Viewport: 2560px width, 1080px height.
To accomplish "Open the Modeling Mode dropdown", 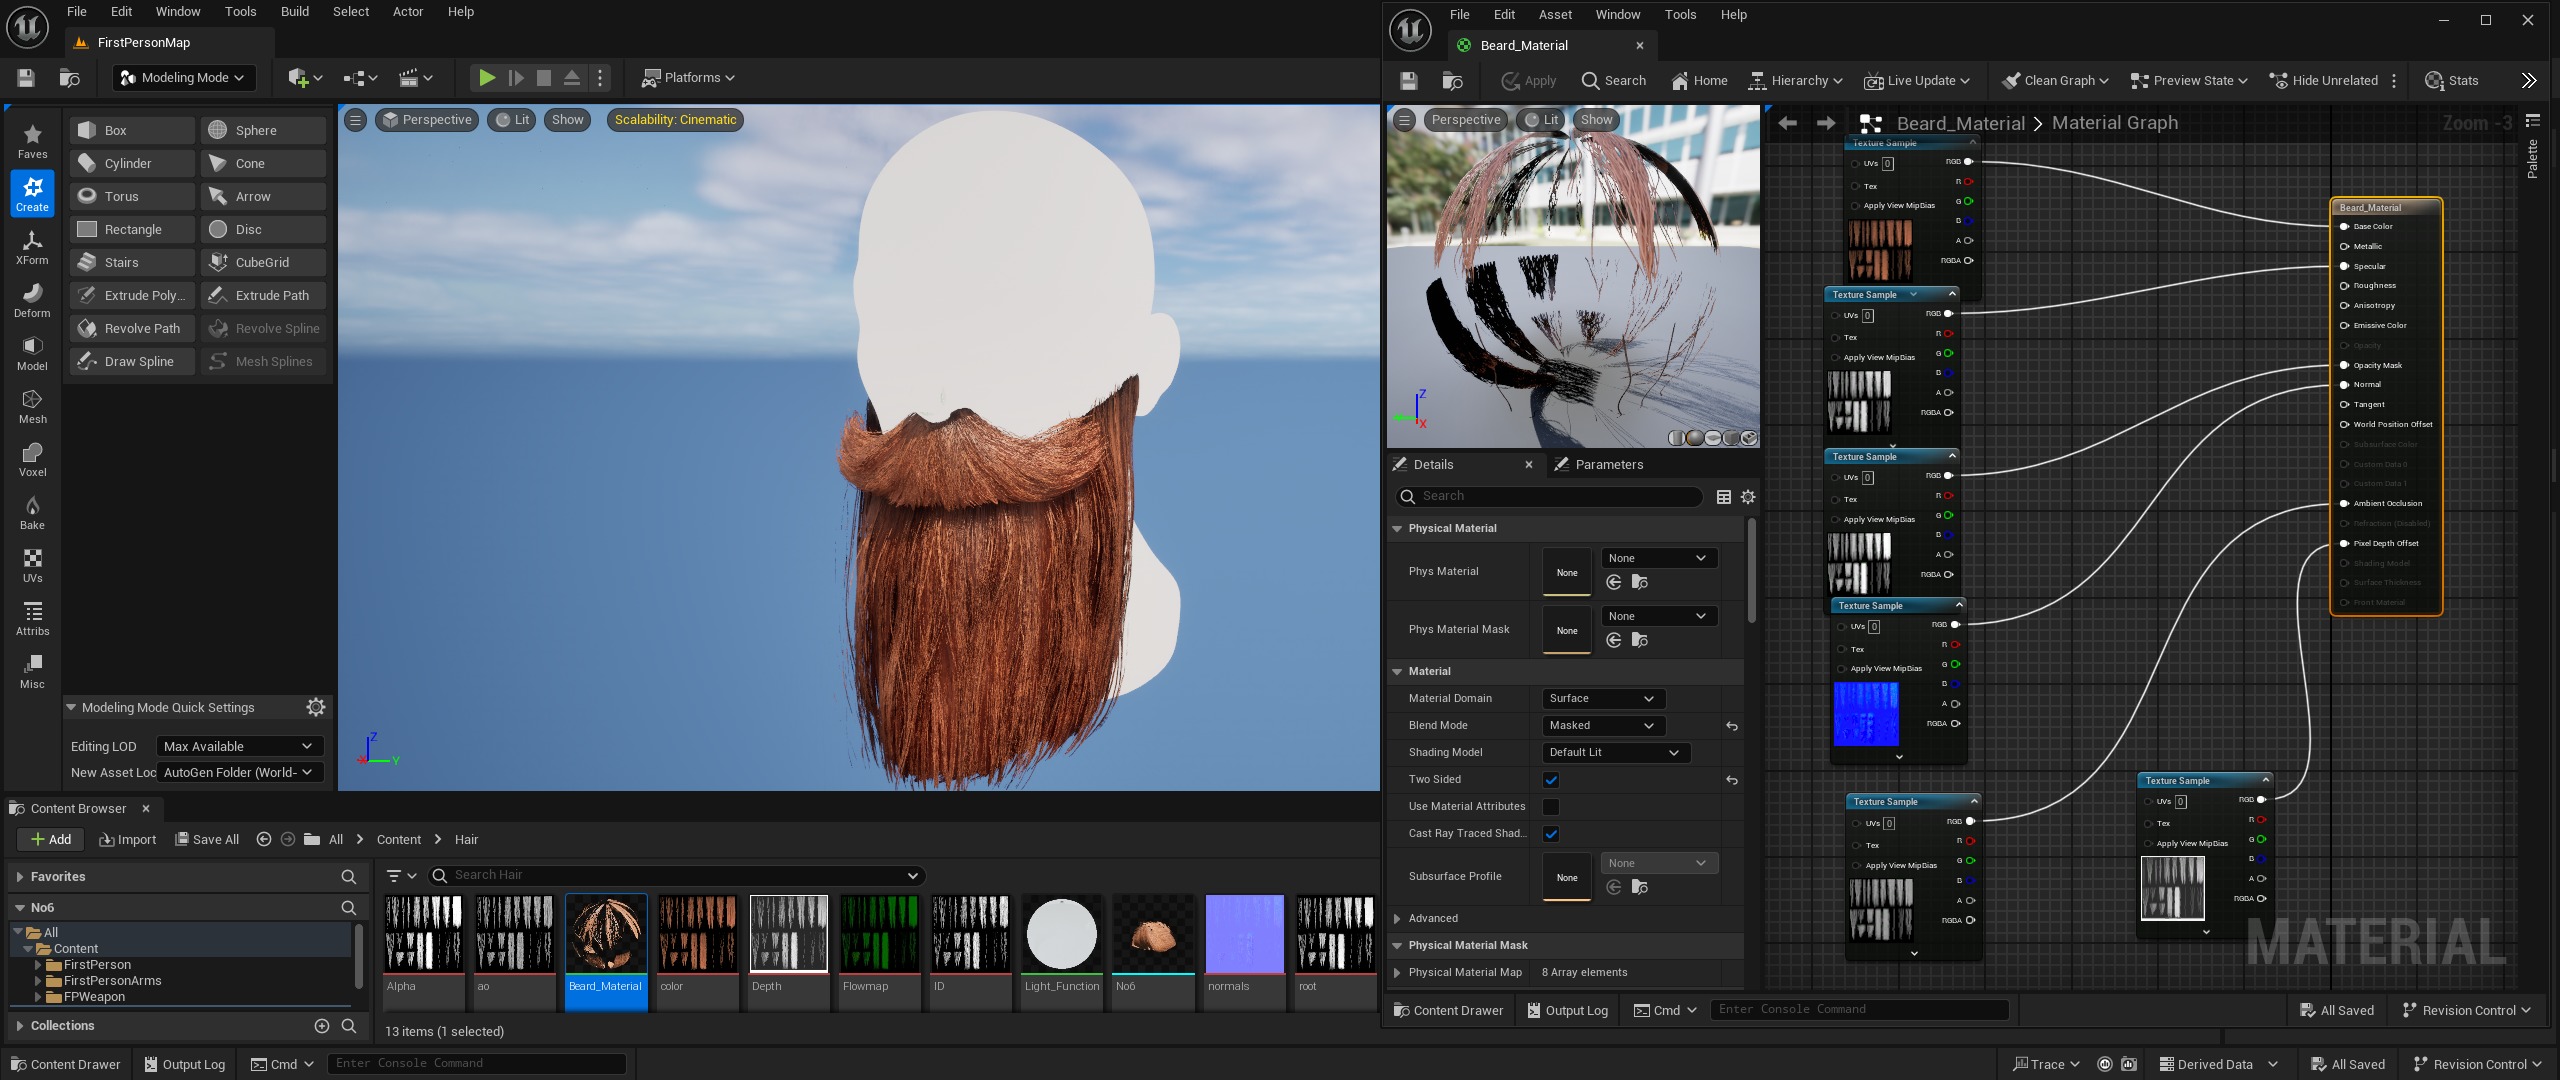I will point(184,77).
